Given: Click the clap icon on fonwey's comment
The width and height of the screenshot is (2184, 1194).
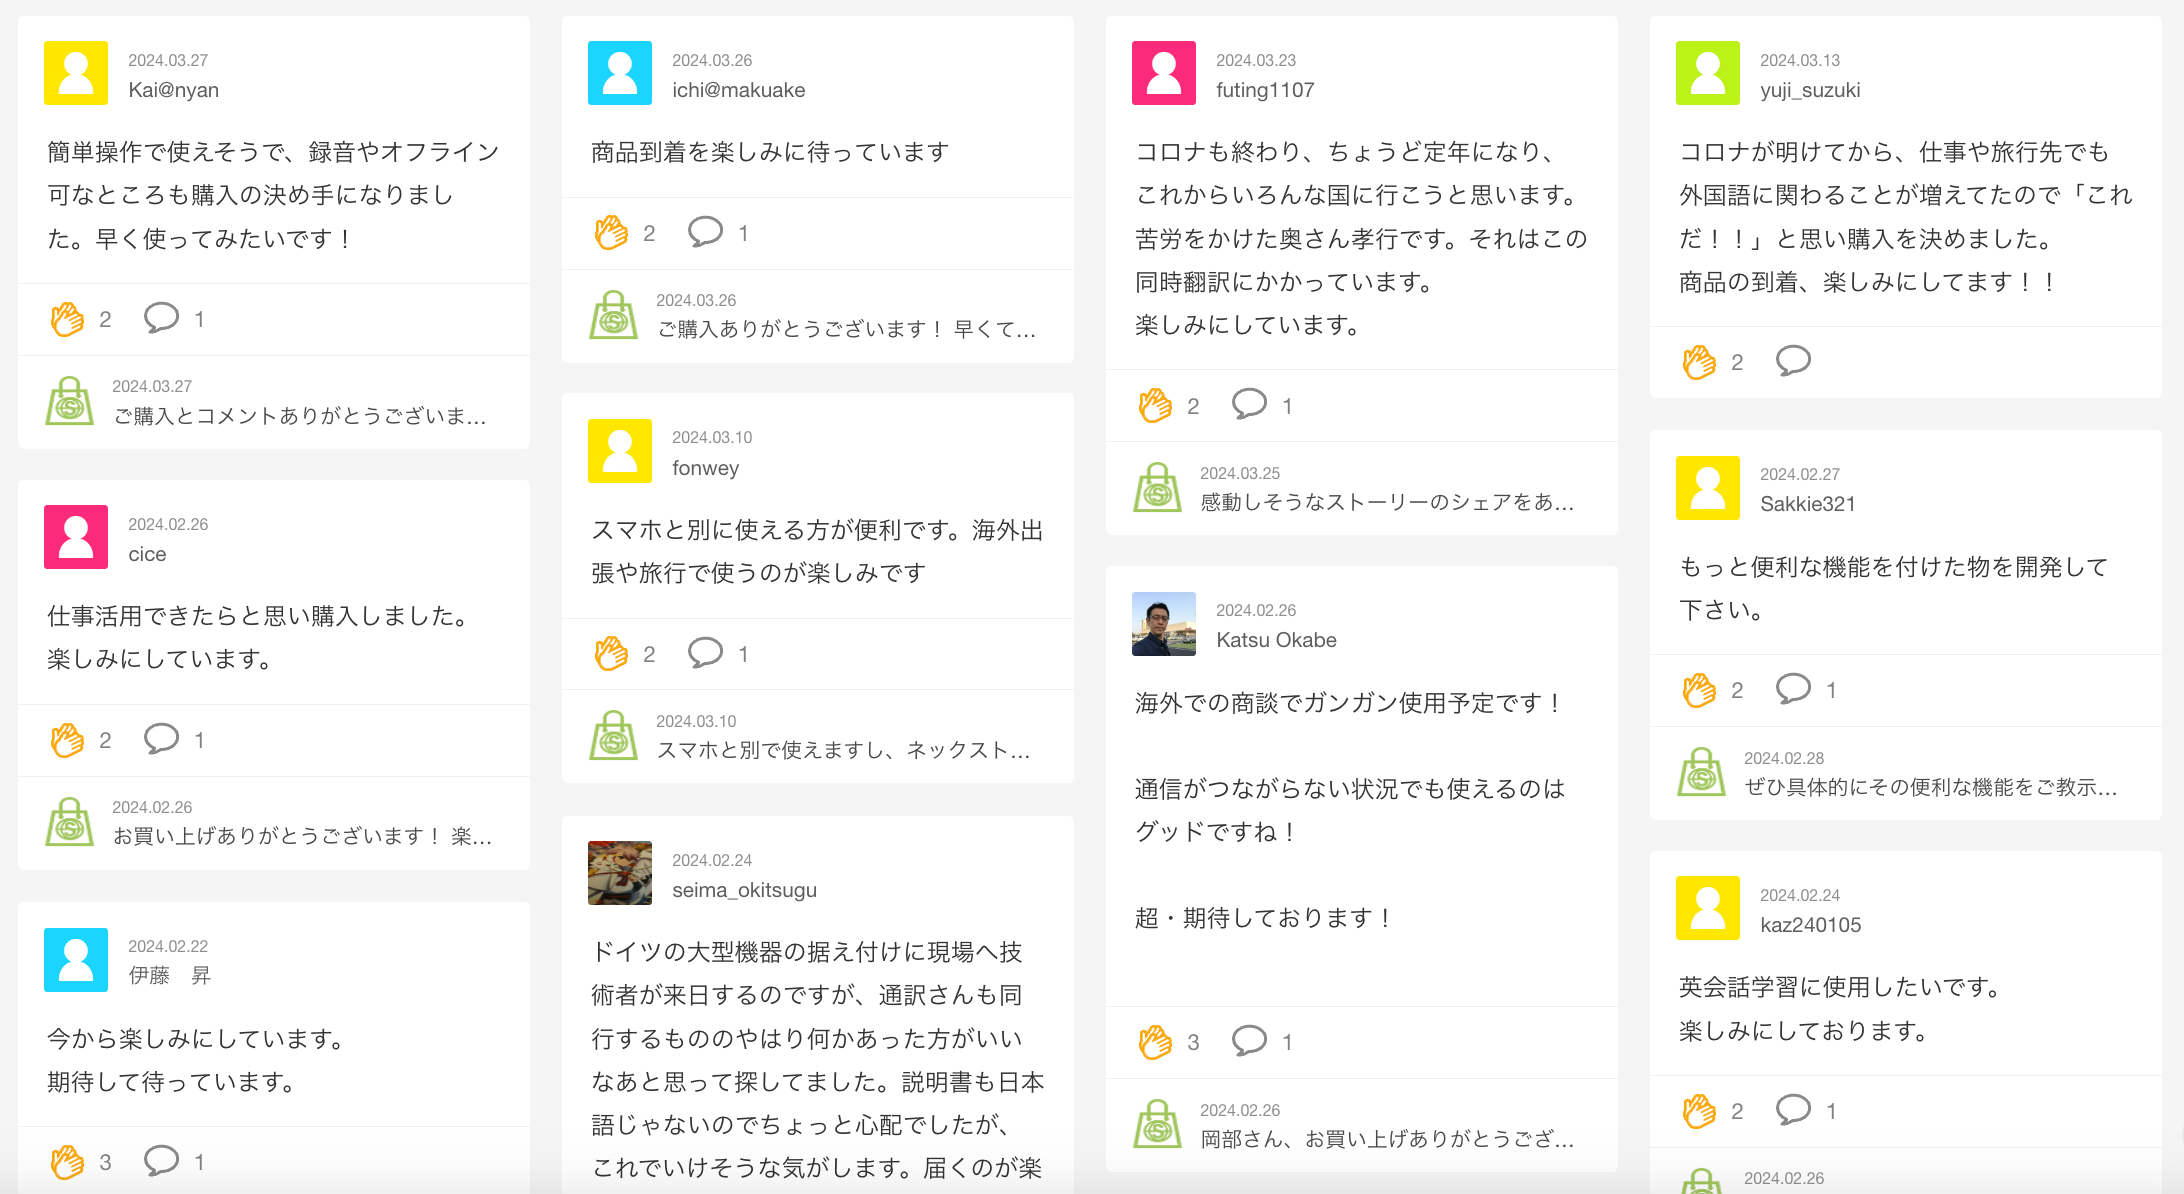Looking at the screenshot, I should point(611,654).
